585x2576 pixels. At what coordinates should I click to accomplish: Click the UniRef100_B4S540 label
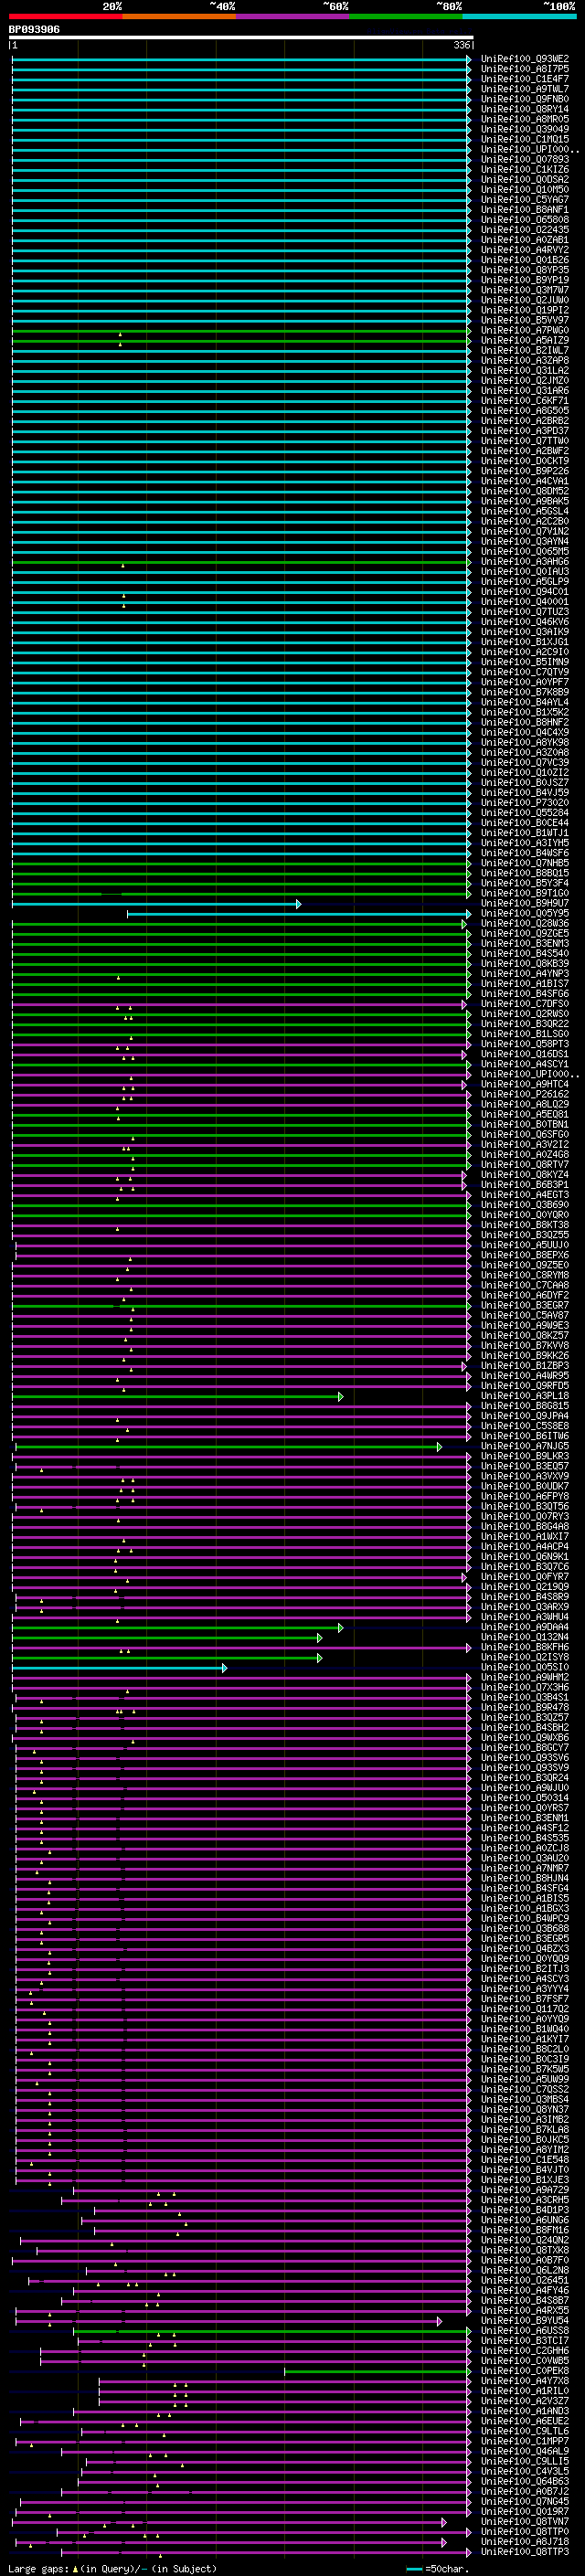click(525, 954)
